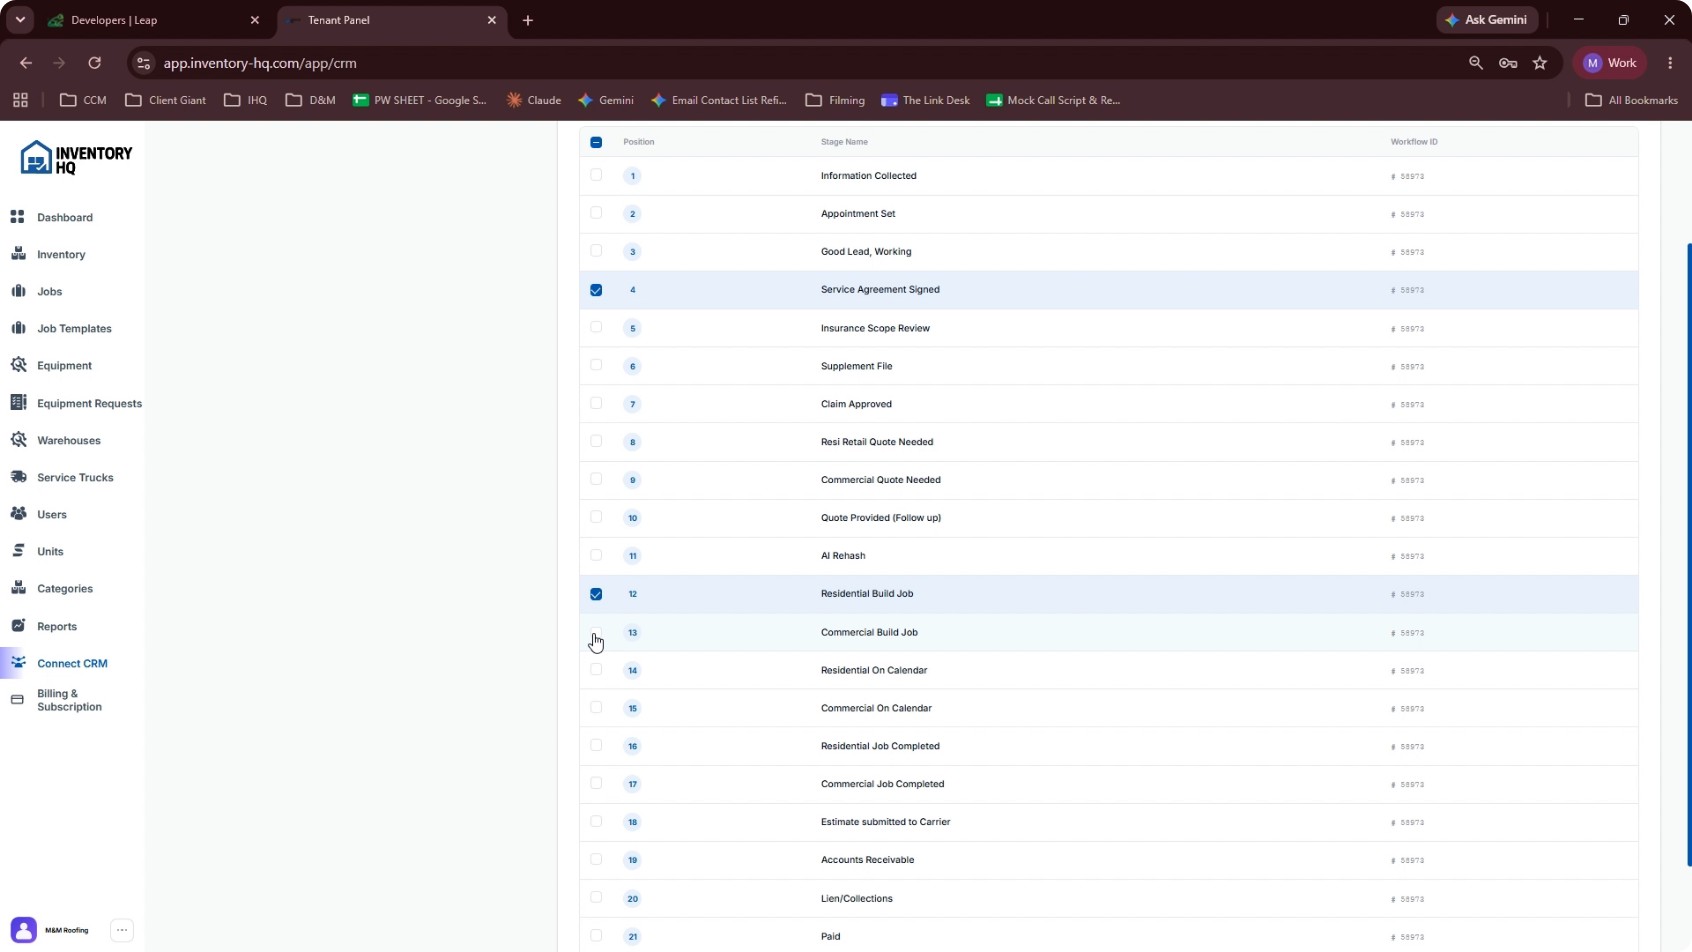
Task: Open the Claude bookmark
Action: [534, 100]
